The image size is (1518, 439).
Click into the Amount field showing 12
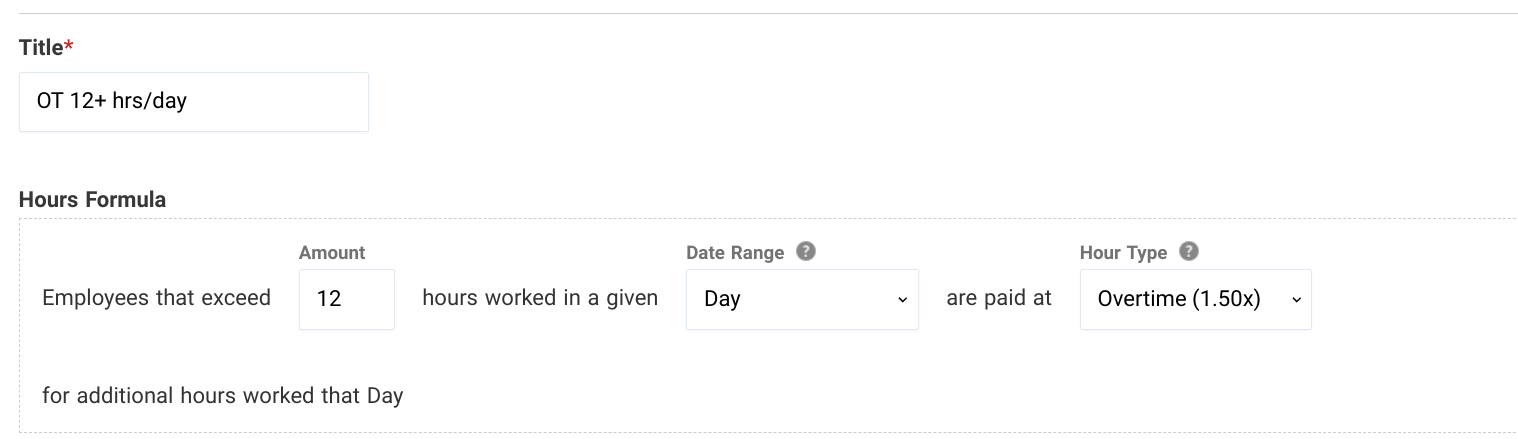coord(346,299)
